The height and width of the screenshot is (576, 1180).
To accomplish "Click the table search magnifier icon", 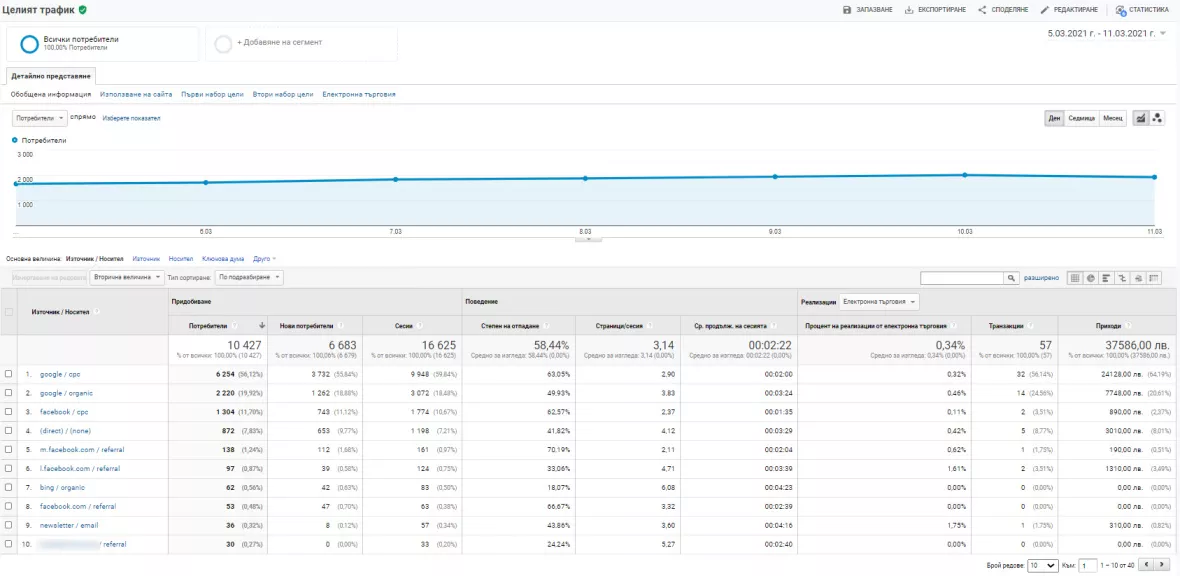I will tap(1012, 278).
